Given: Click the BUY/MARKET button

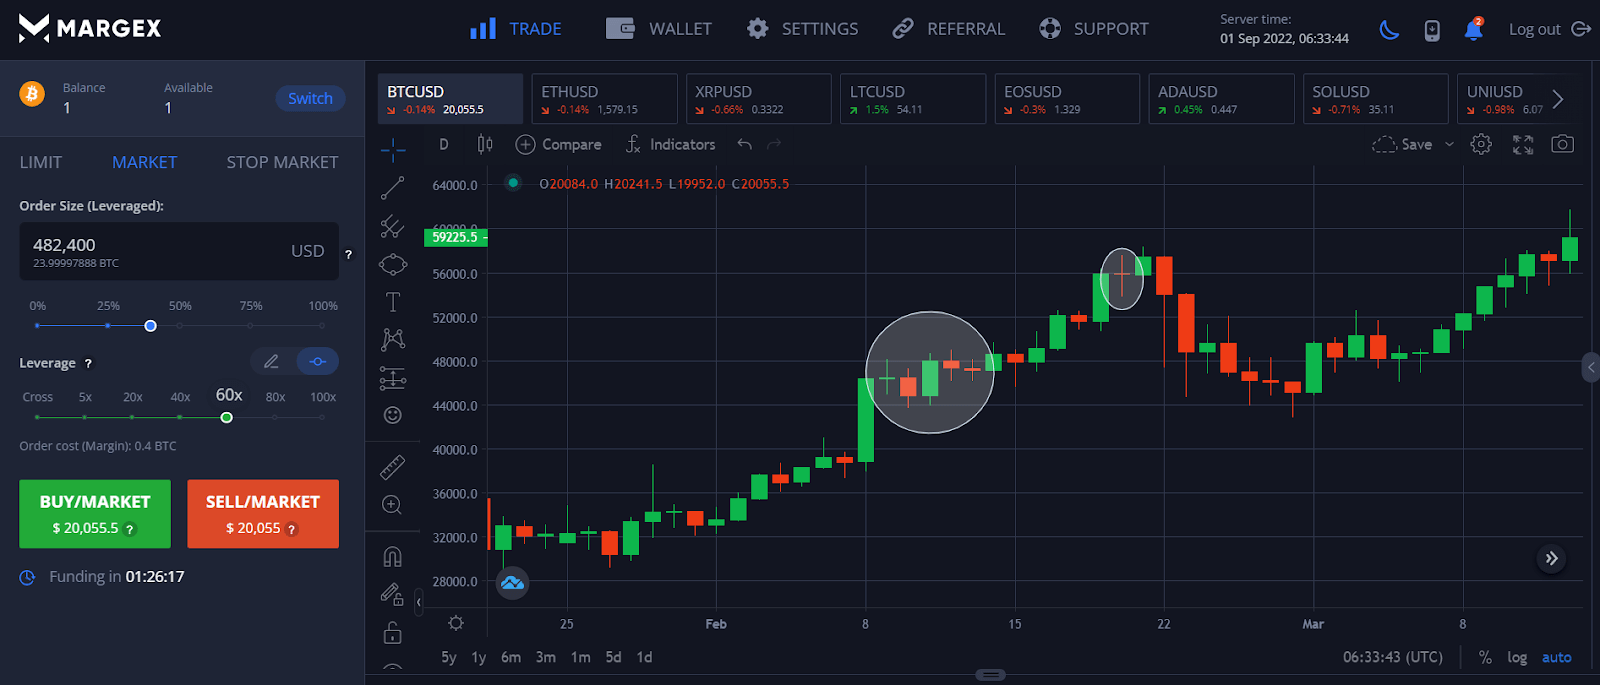Looking at the screenshot, I should [x=95, y=514].
